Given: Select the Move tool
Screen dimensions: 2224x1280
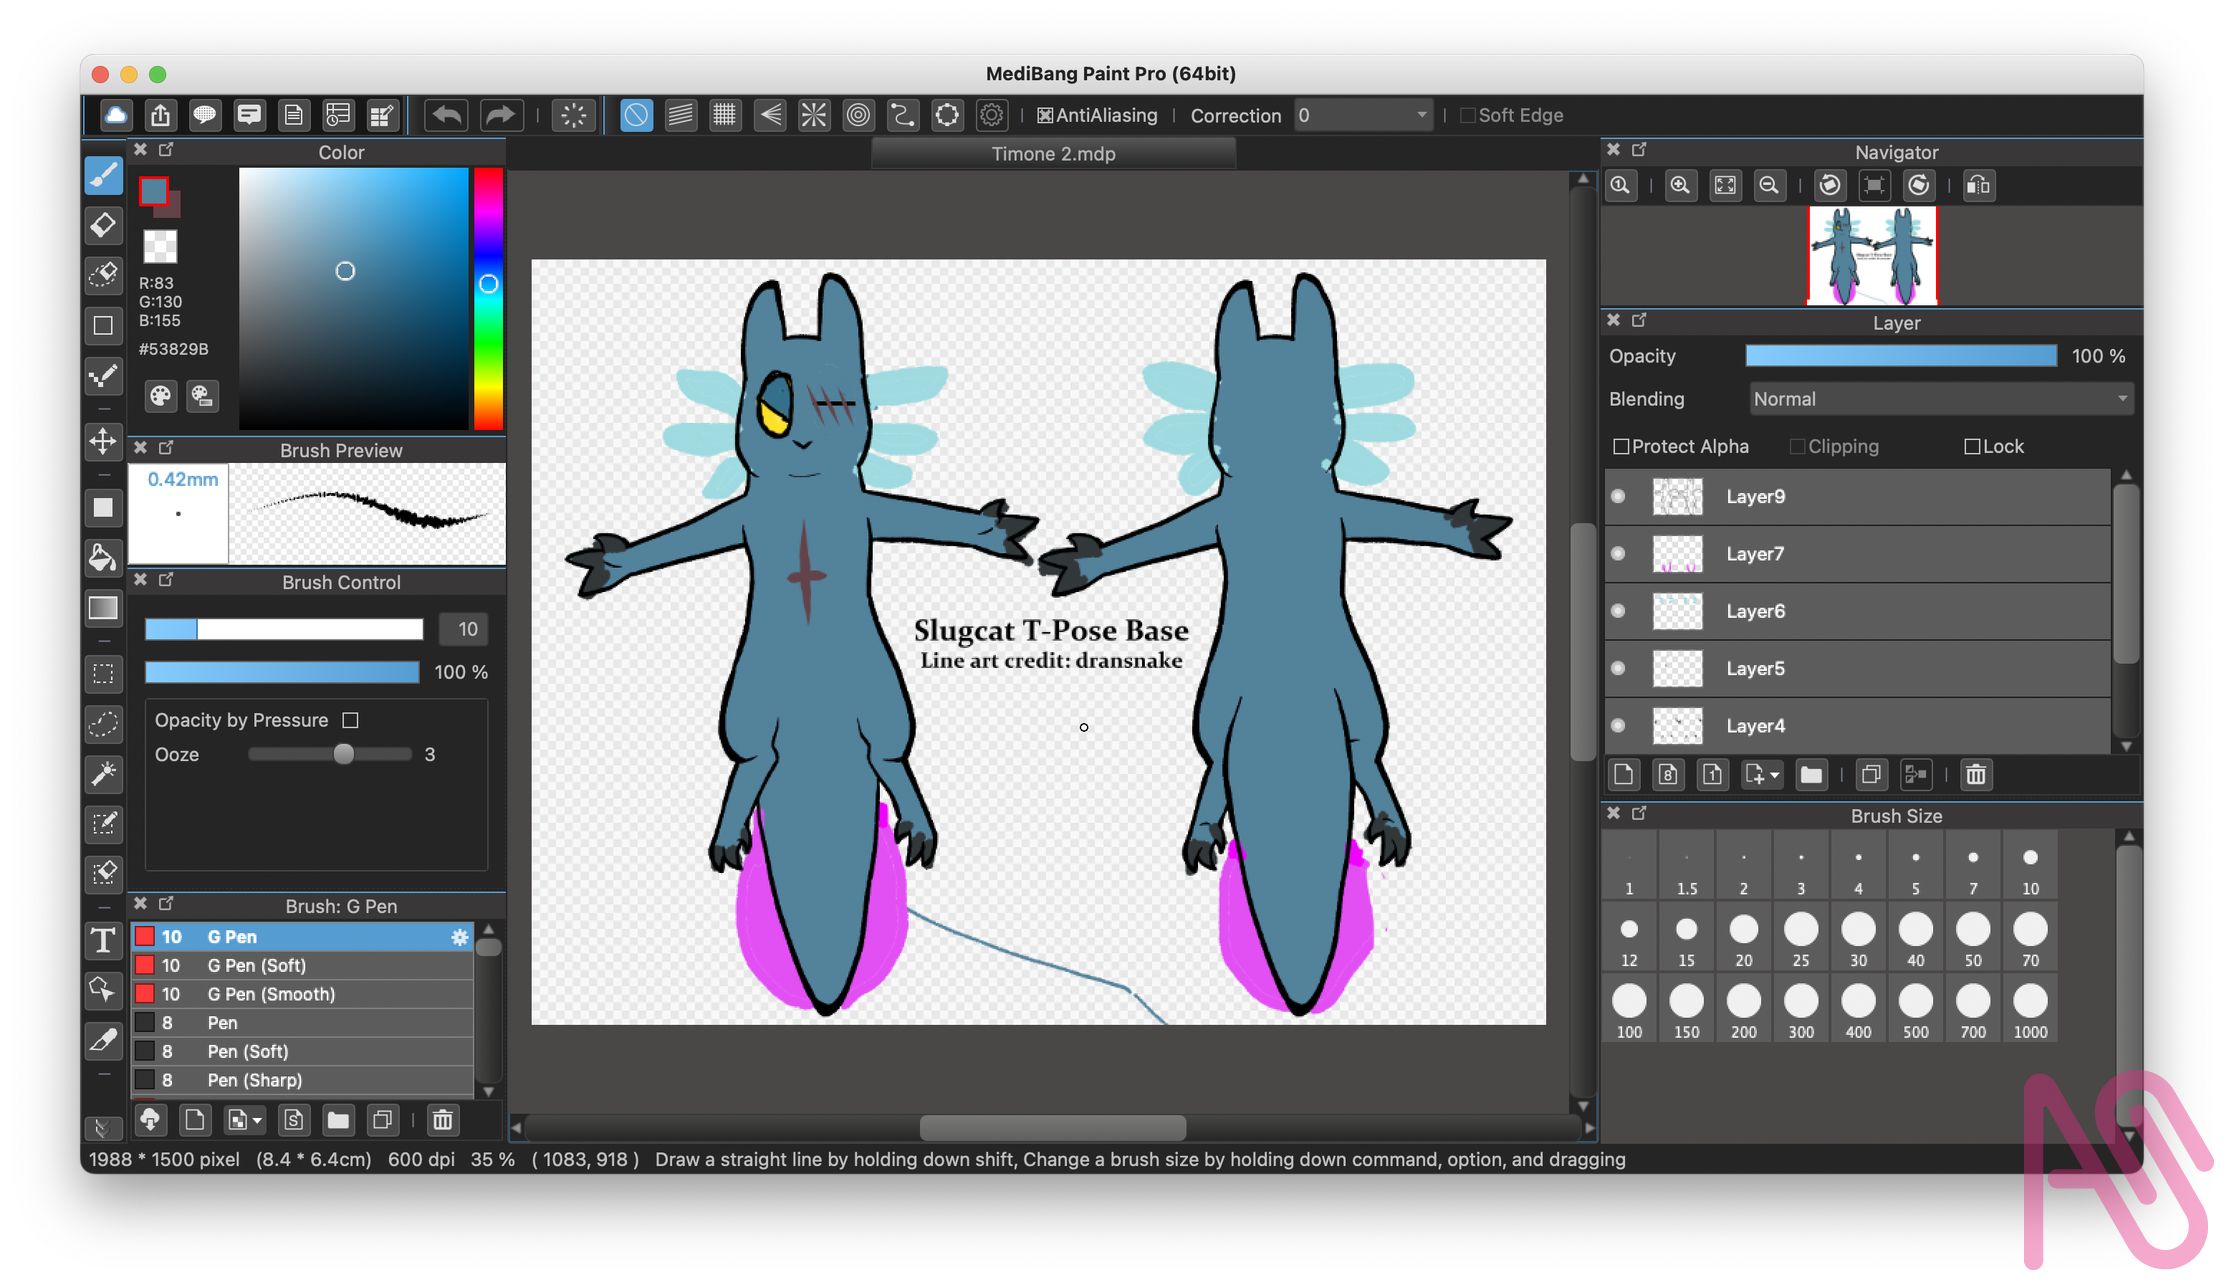Looking at the screenshot, I should pos(103,441).
